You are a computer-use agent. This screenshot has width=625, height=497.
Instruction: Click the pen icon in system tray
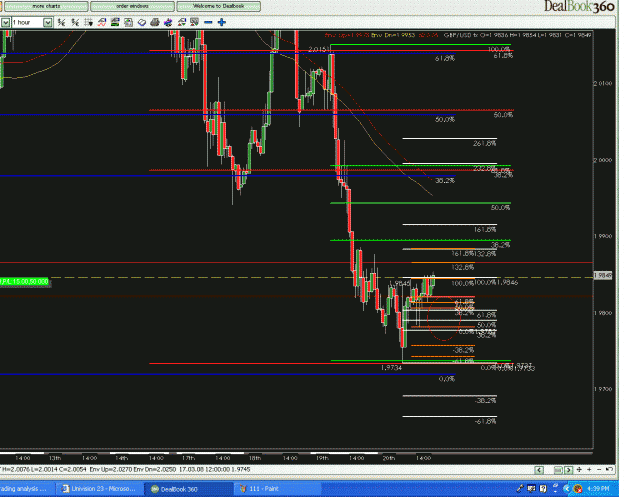click(520, 489)
